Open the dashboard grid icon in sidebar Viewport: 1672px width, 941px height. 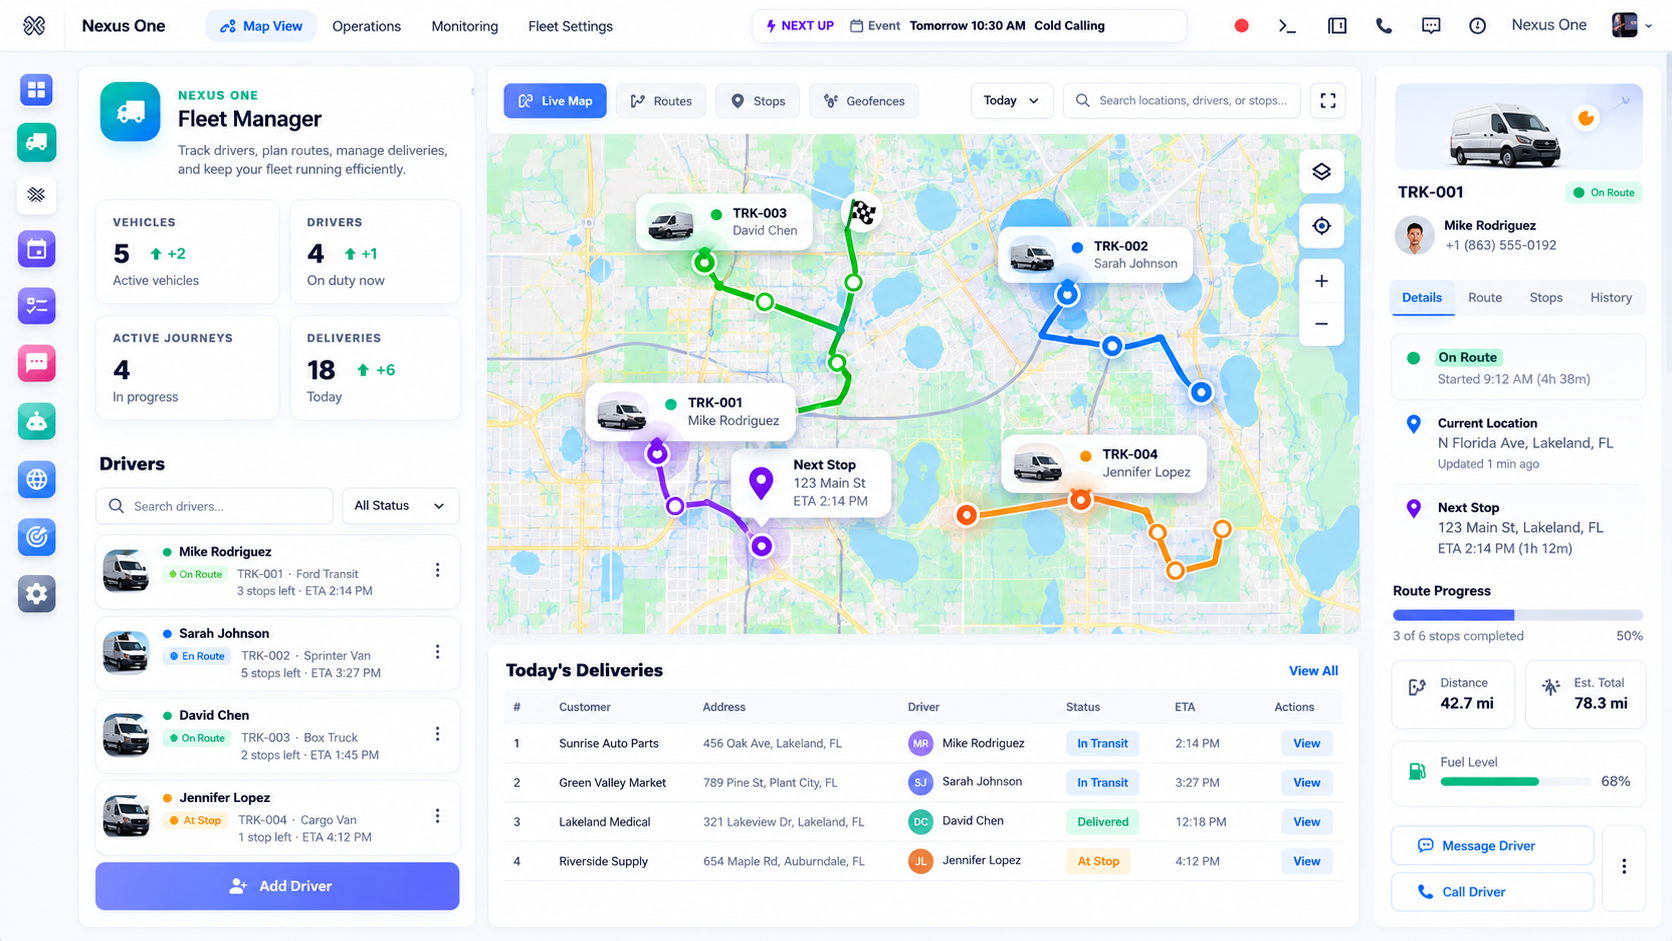[x=37, y=90]
